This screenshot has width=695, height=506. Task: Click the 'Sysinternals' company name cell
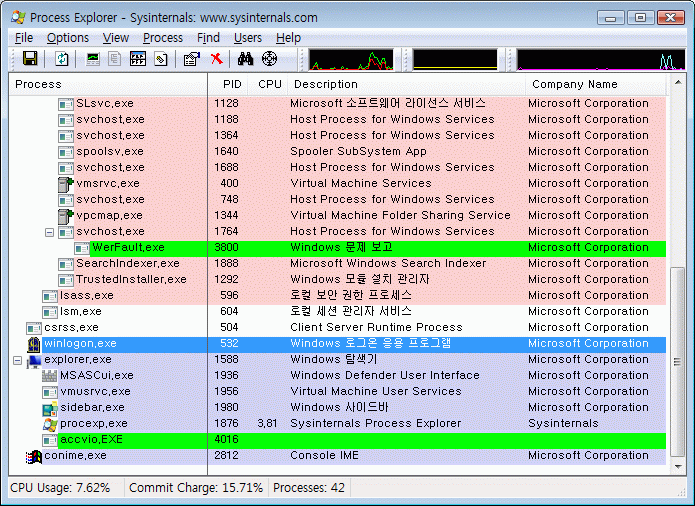tap(563, 424)
